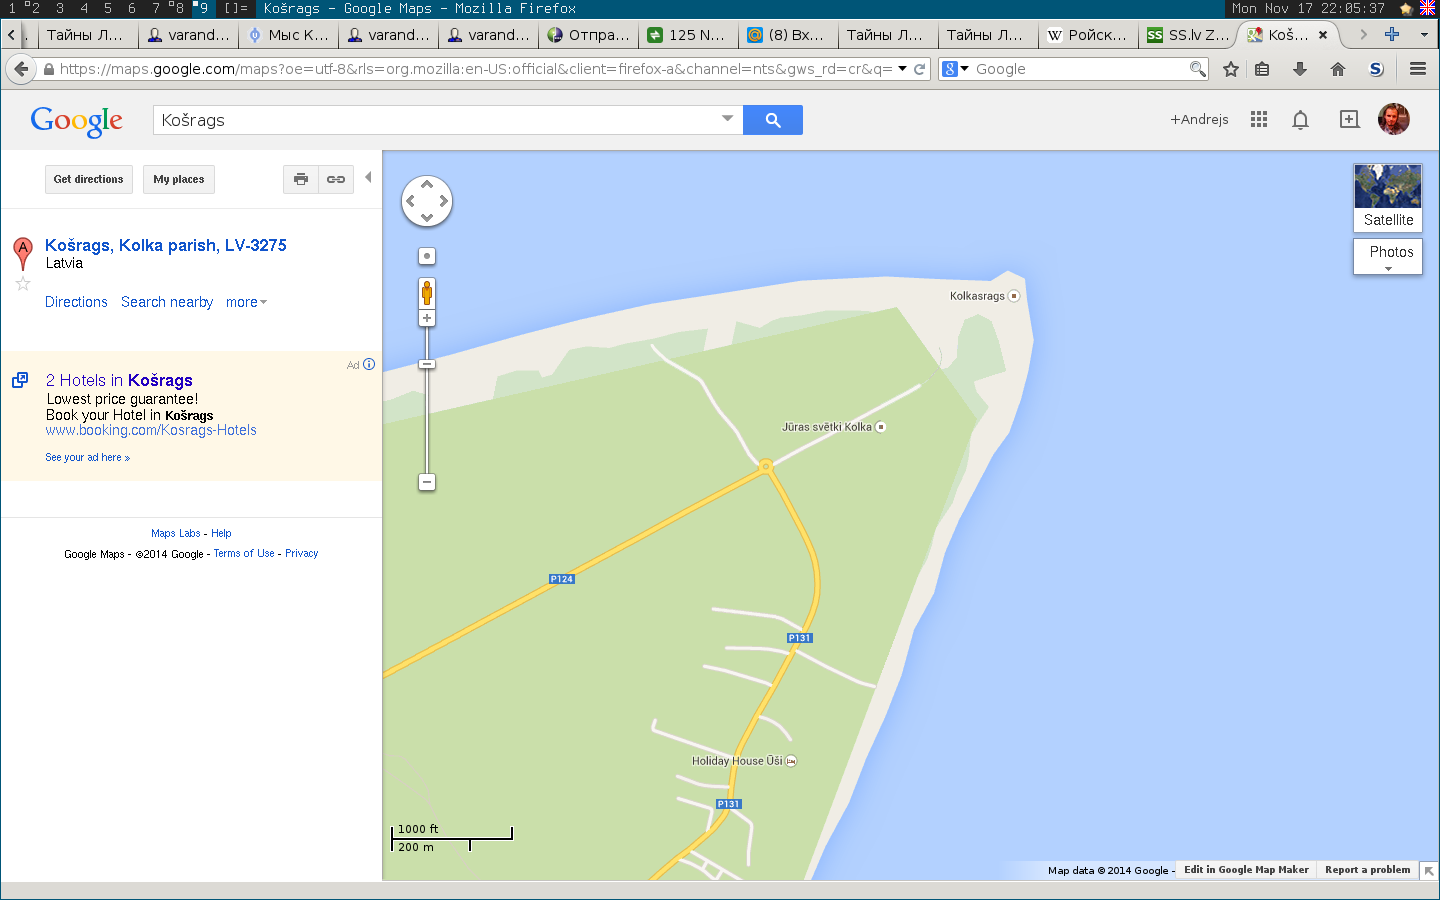The width and height of the screenshot is (1440, 900).
Task: Bookmark page with the star icon
Action: click(x=1231, y=69)
